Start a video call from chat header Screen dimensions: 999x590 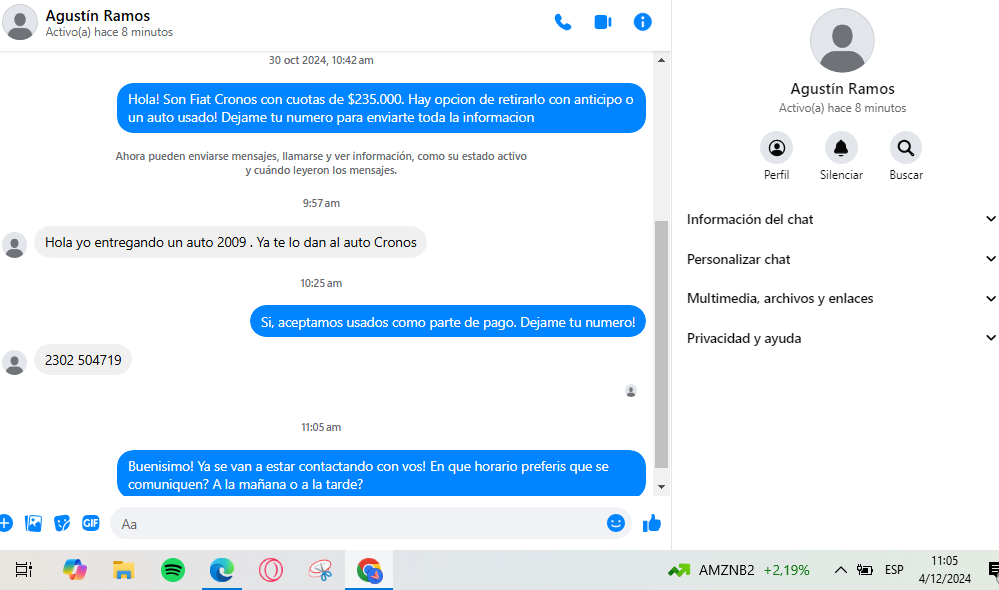pyautogui.click(x=603, y=22)
